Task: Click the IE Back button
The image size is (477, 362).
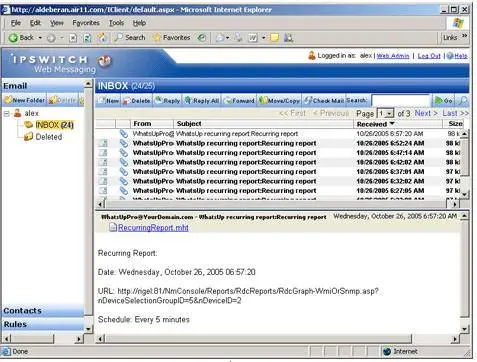Action: click(21, 38)
